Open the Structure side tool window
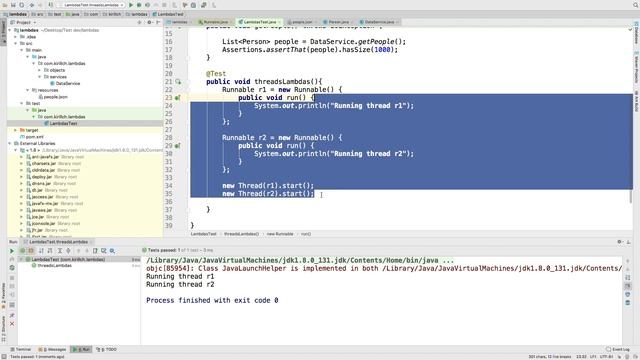640x360 pixels. coord(3,329)
